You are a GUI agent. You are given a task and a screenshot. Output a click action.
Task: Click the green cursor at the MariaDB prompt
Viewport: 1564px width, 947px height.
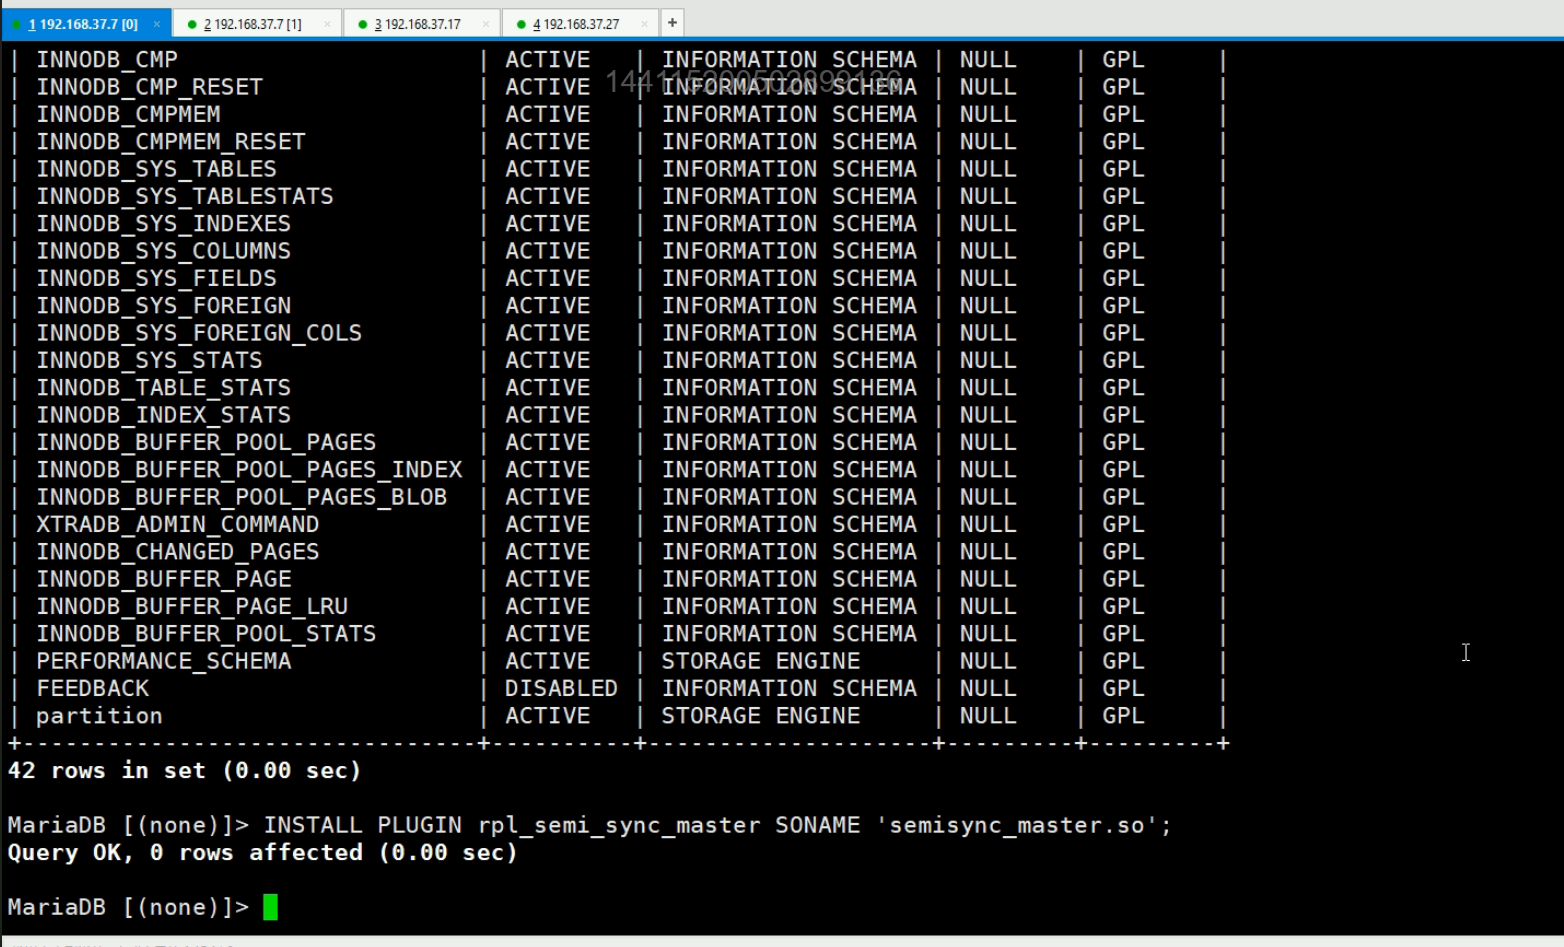[270, 907]
